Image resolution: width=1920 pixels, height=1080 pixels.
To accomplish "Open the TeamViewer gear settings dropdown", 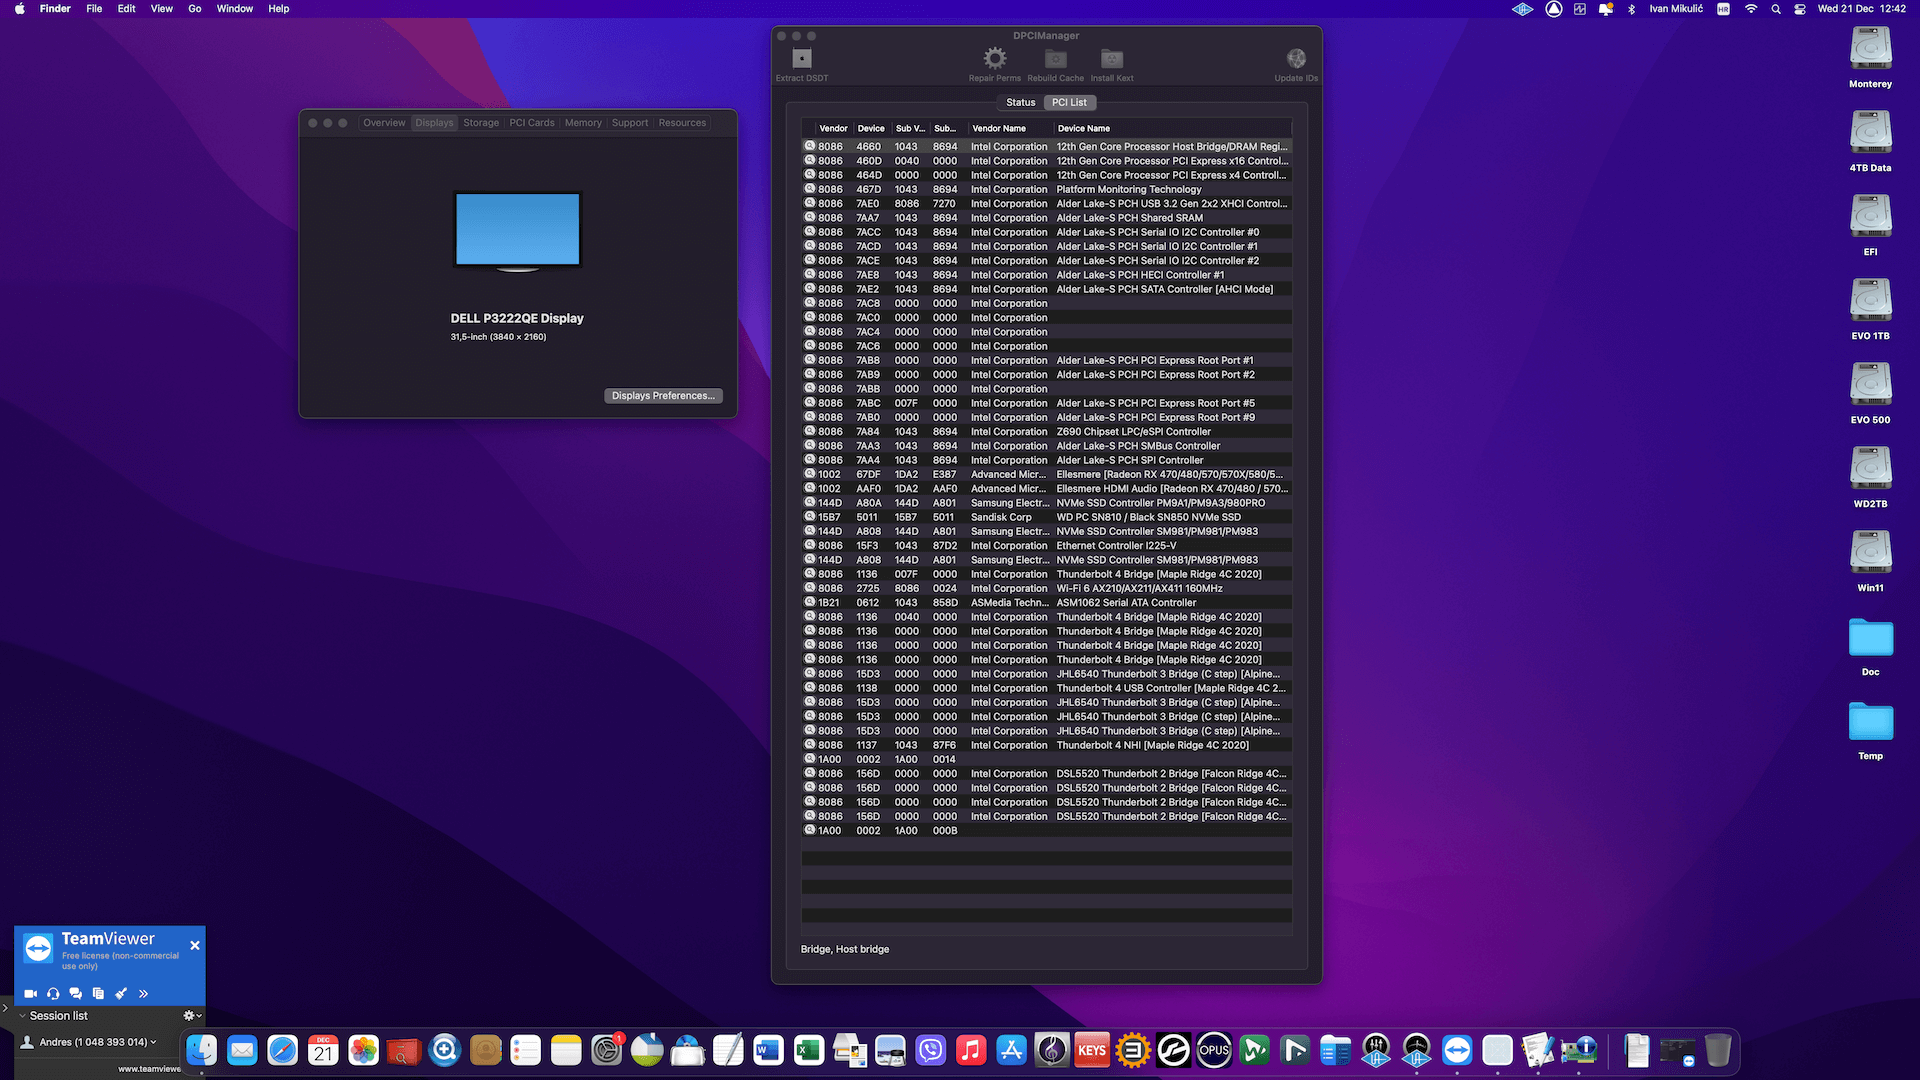I will (x=192, y=1016).
